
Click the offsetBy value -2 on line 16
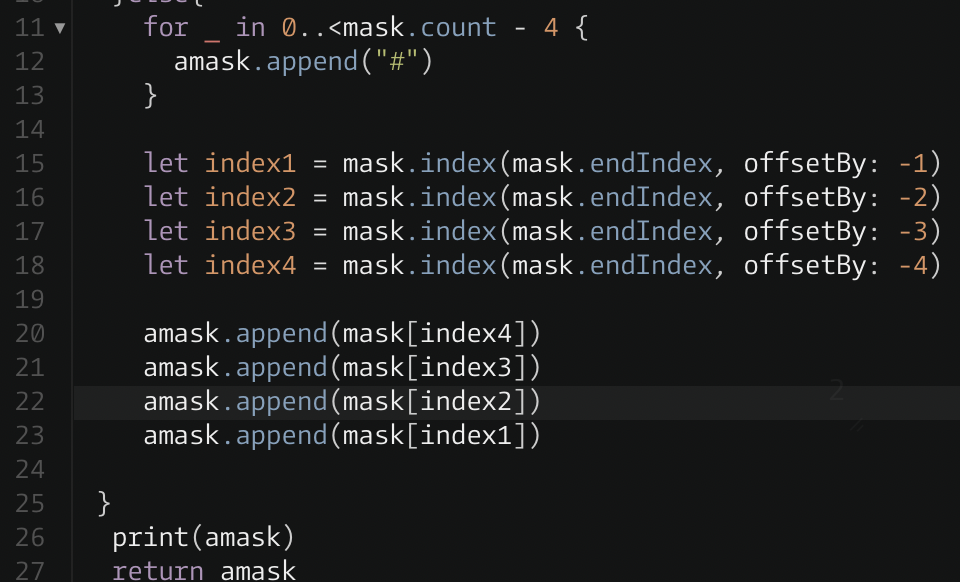coord(913,198)
